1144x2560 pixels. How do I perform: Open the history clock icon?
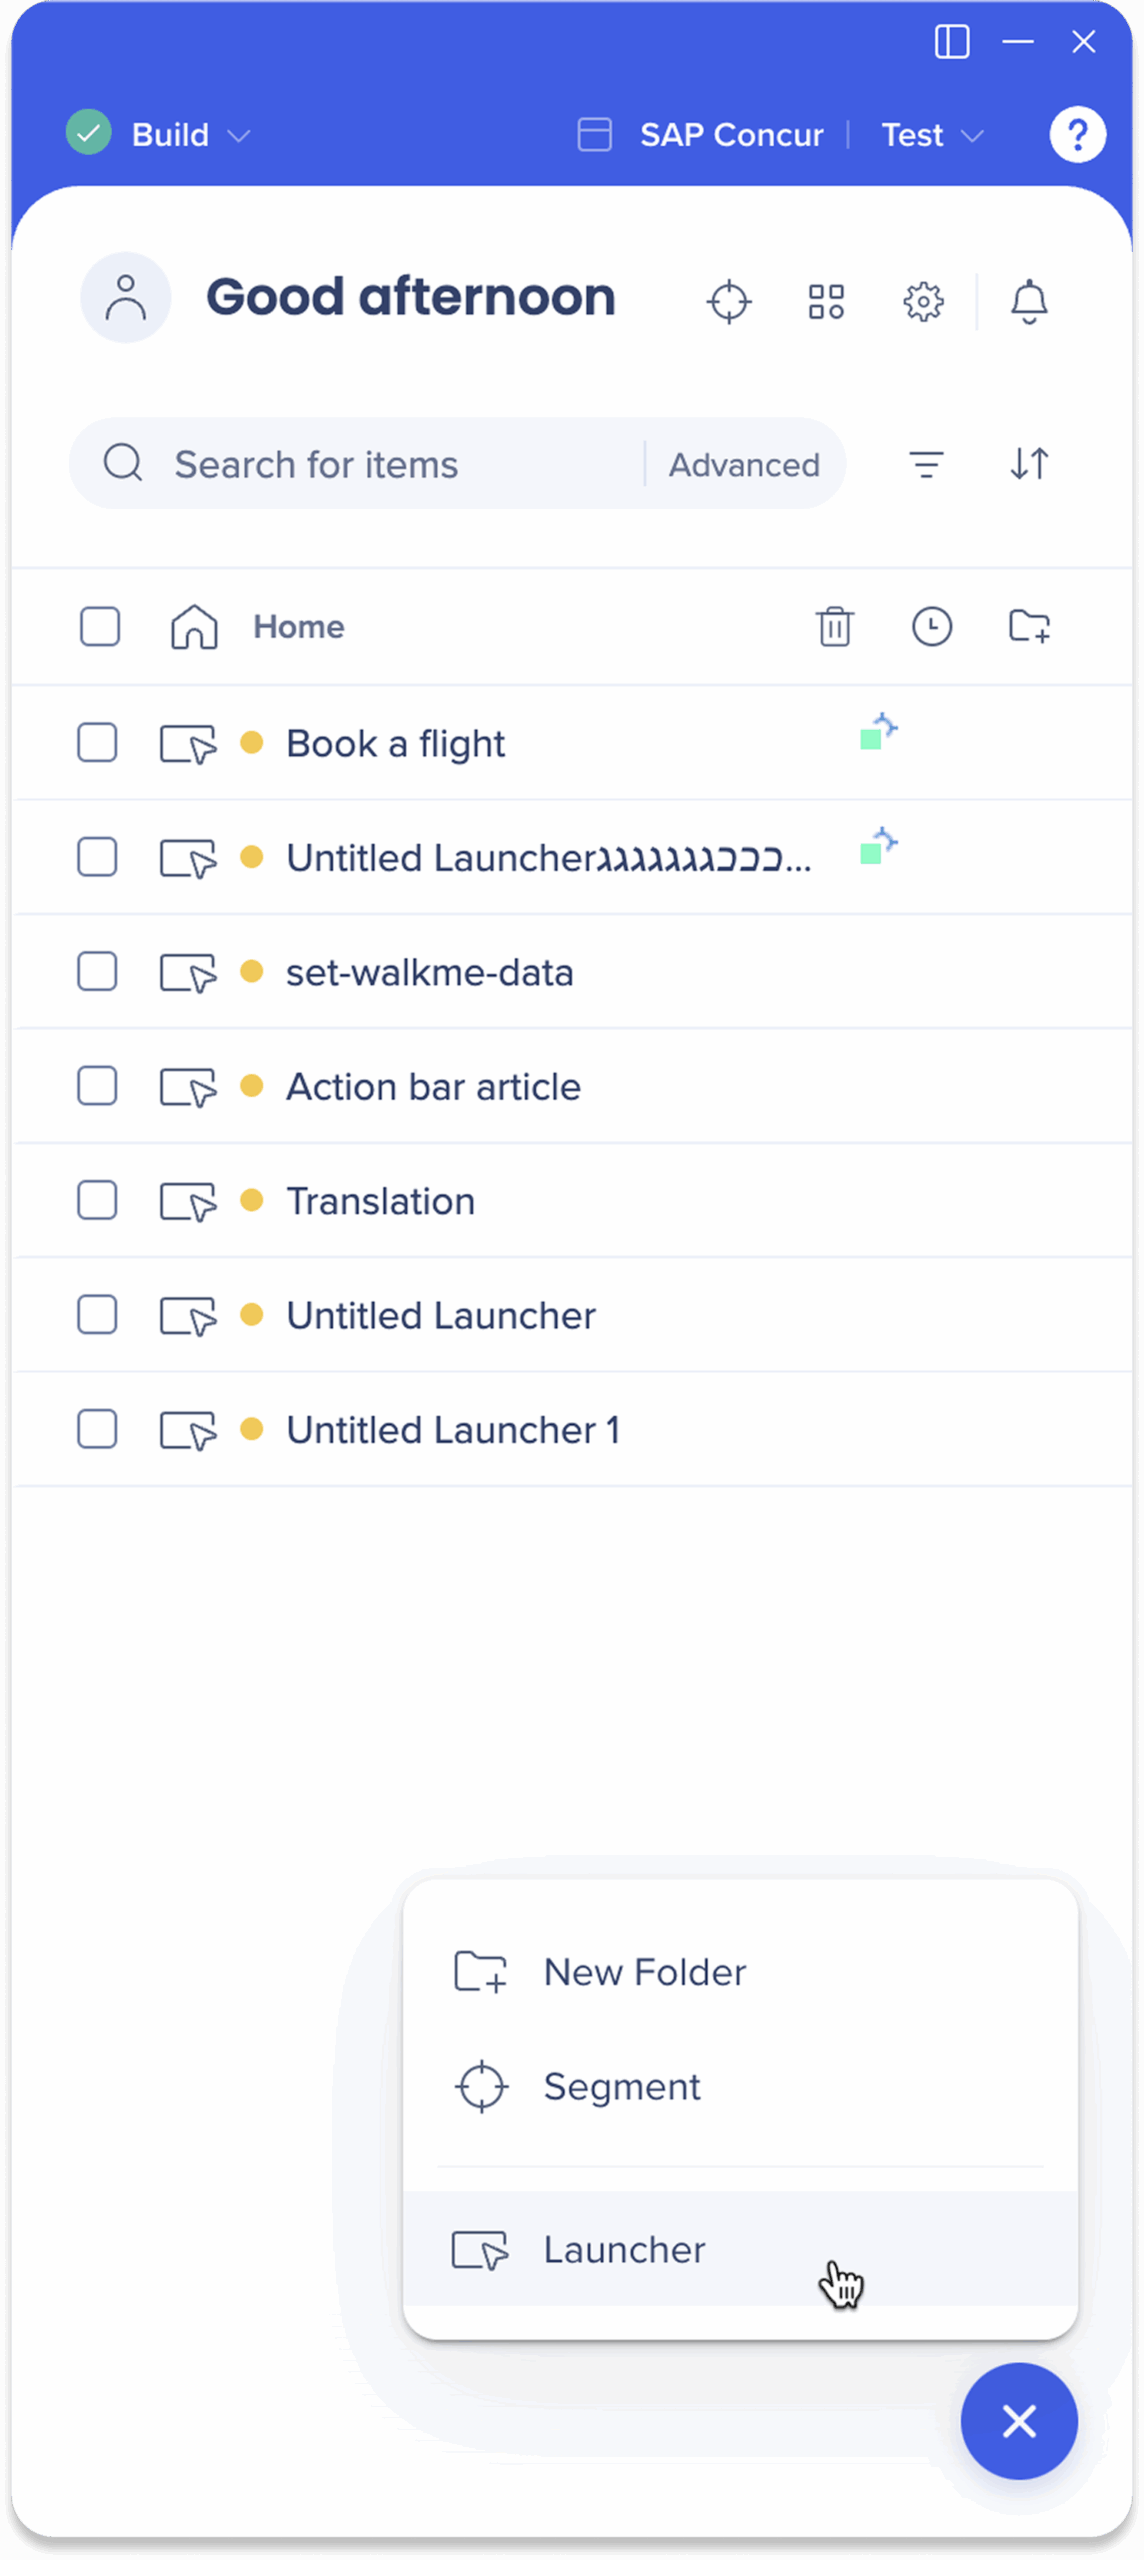pyautogui.click(x=931, y=627)
